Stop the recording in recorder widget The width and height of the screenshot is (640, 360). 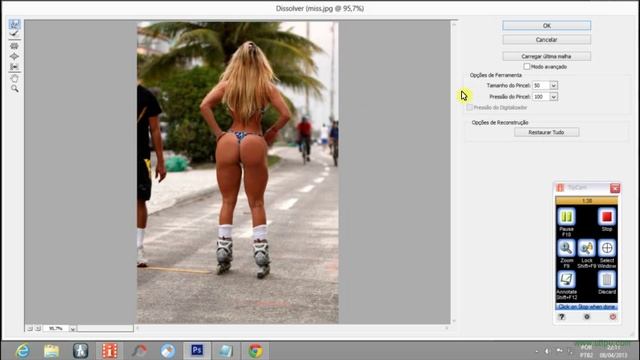607,217
